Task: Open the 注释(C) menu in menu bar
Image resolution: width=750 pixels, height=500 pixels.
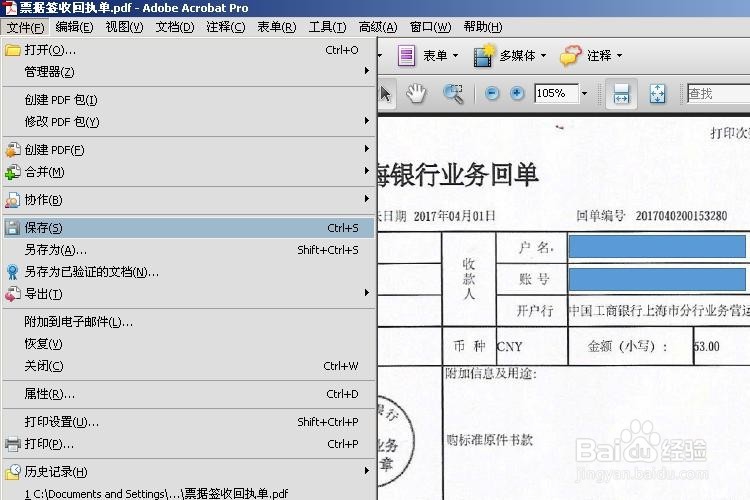Action: (x=225, y=27)
